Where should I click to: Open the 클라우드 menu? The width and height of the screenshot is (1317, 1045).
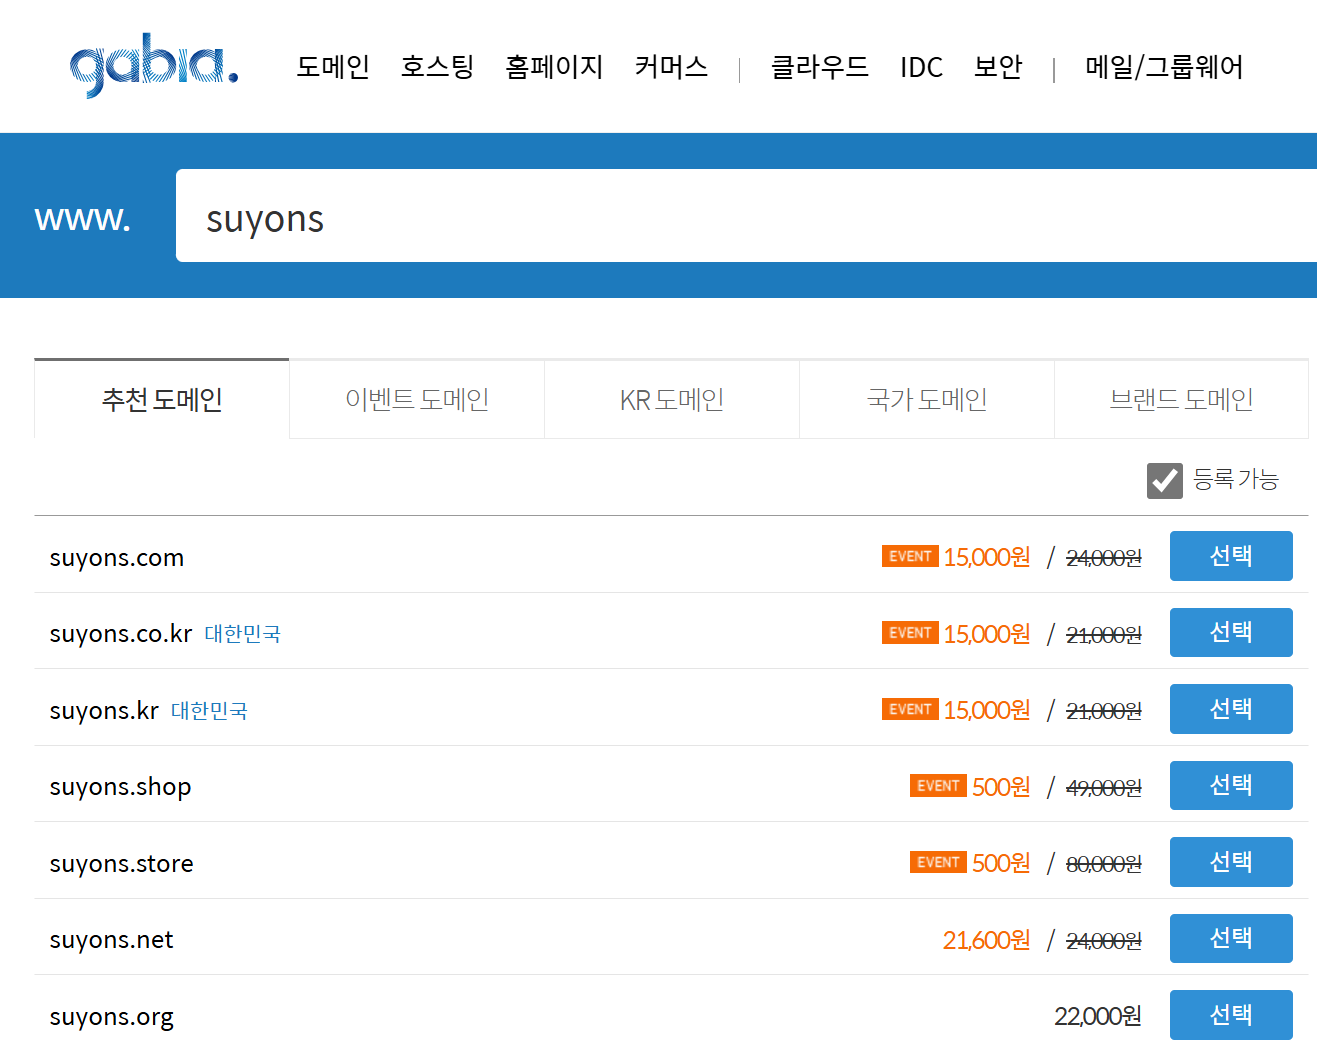[819, 67]
